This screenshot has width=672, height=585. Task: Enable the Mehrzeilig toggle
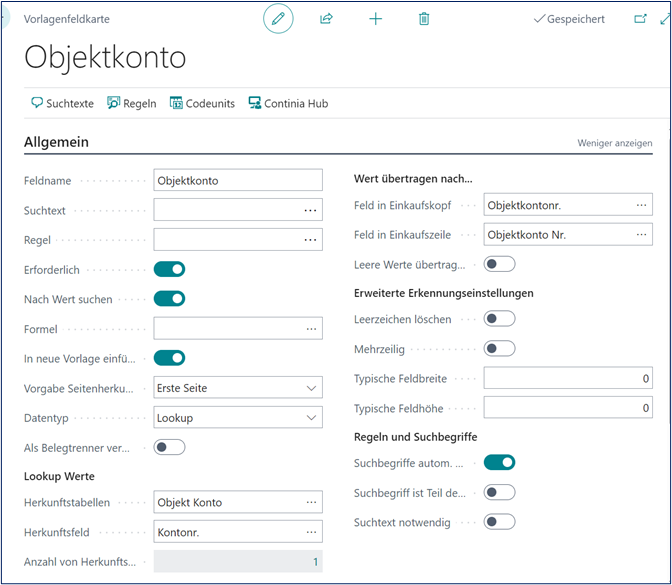(x=499, y=349)
